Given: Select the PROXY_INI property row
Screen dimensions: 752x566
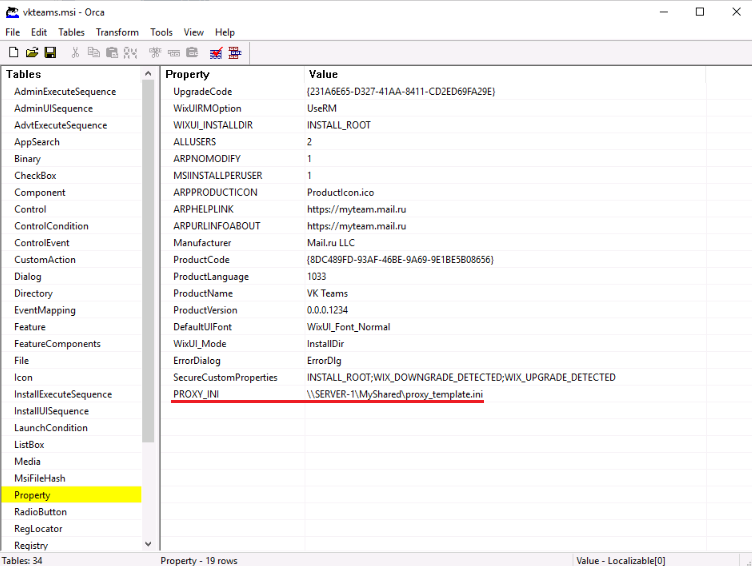Looking at the screenshot, I should pos(195,394).
